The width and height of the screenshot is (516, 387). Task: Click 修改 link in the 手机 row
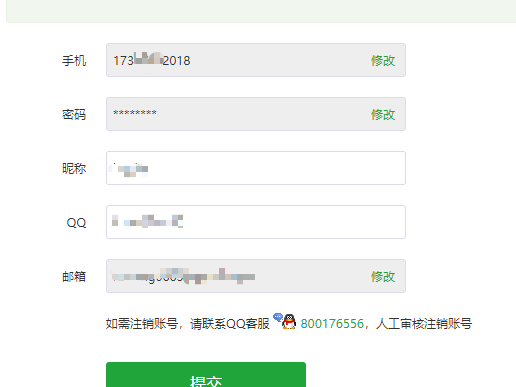pos(383,60)
